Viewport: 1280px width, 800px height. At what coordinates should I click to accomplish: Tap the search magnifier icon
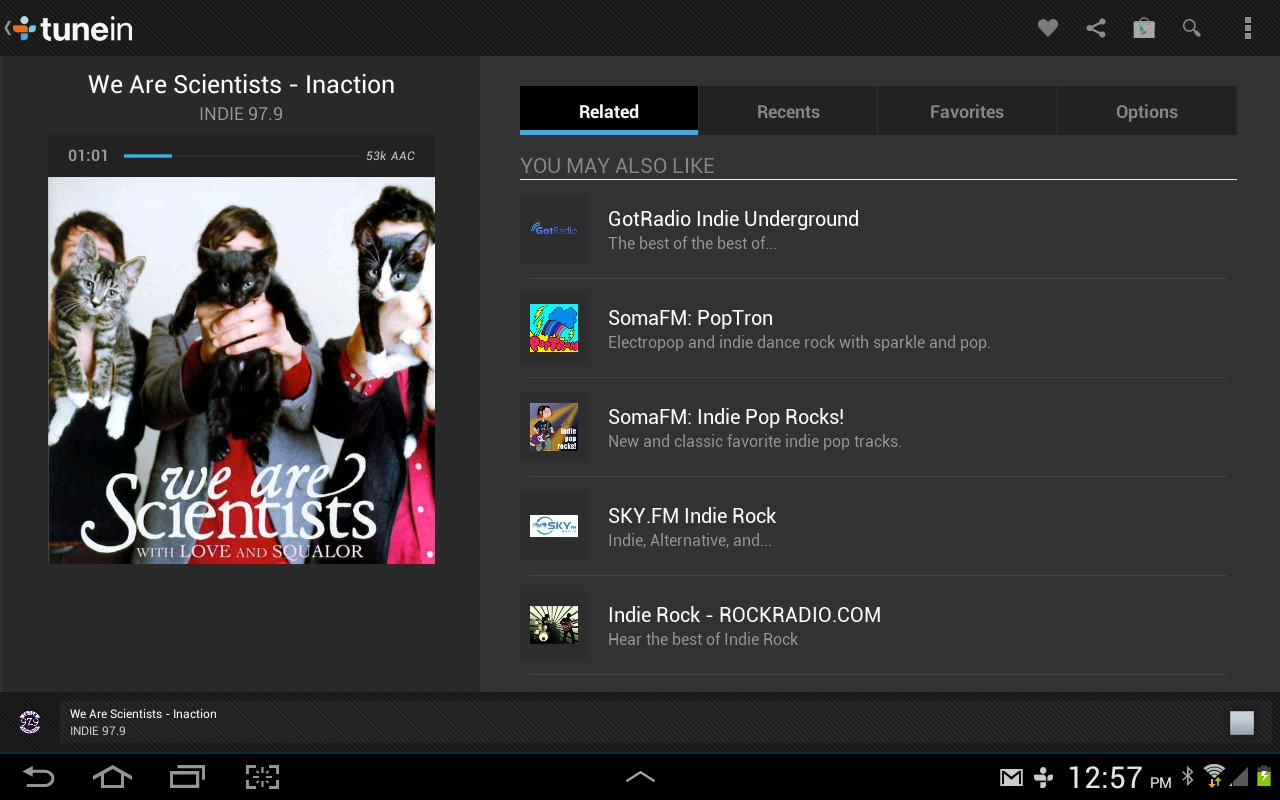1192,28
